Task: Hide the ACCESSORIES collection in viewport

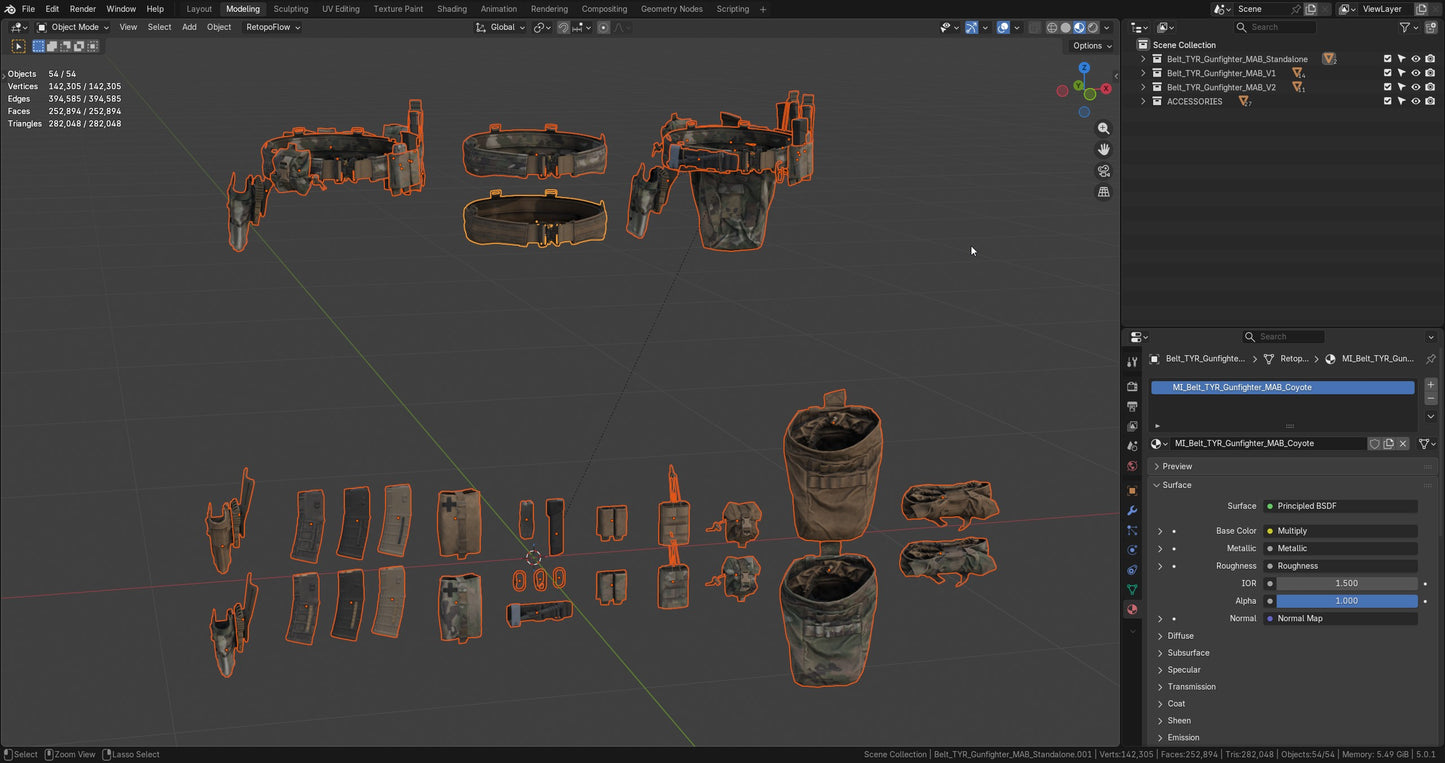Action: point(1415,102)
